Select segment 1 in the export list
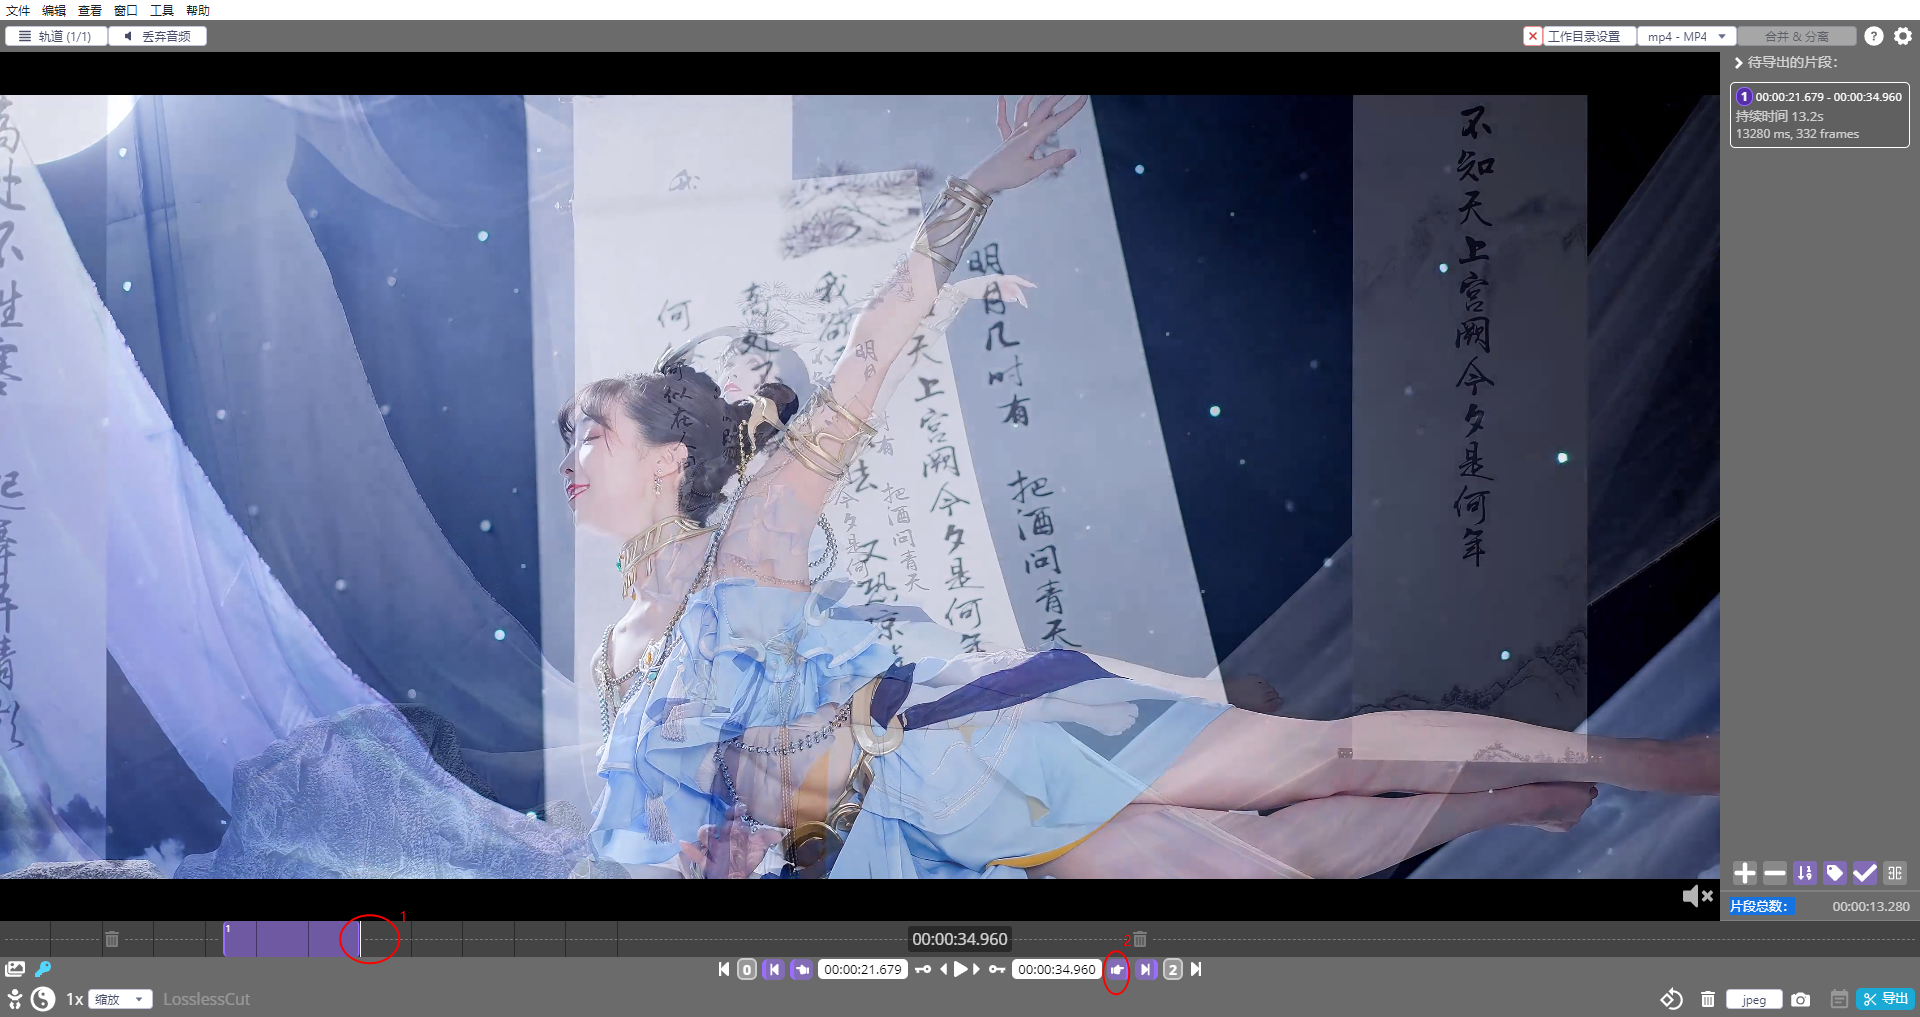 pos(1819,115)
